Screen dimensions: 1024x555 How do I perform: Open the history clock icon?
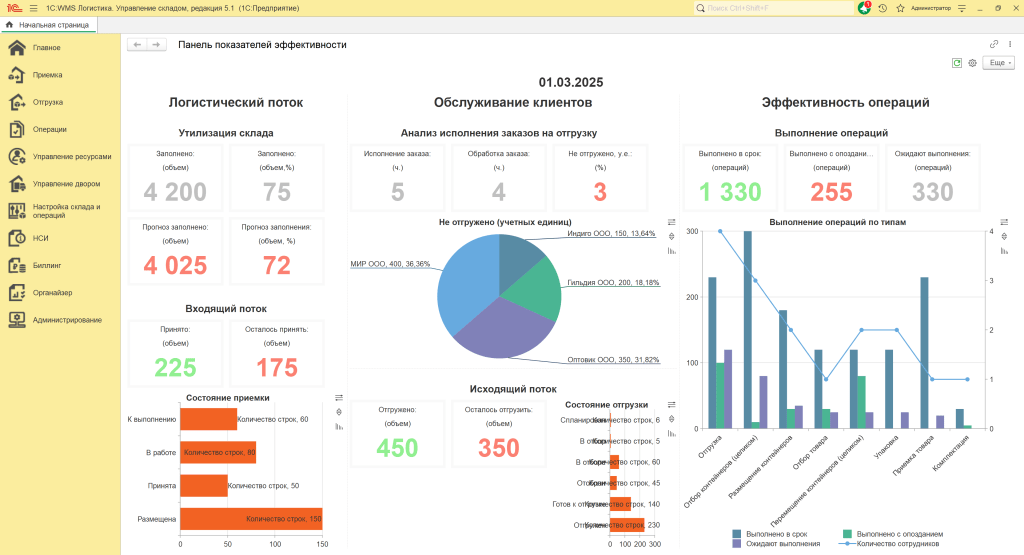coord(882,8)
